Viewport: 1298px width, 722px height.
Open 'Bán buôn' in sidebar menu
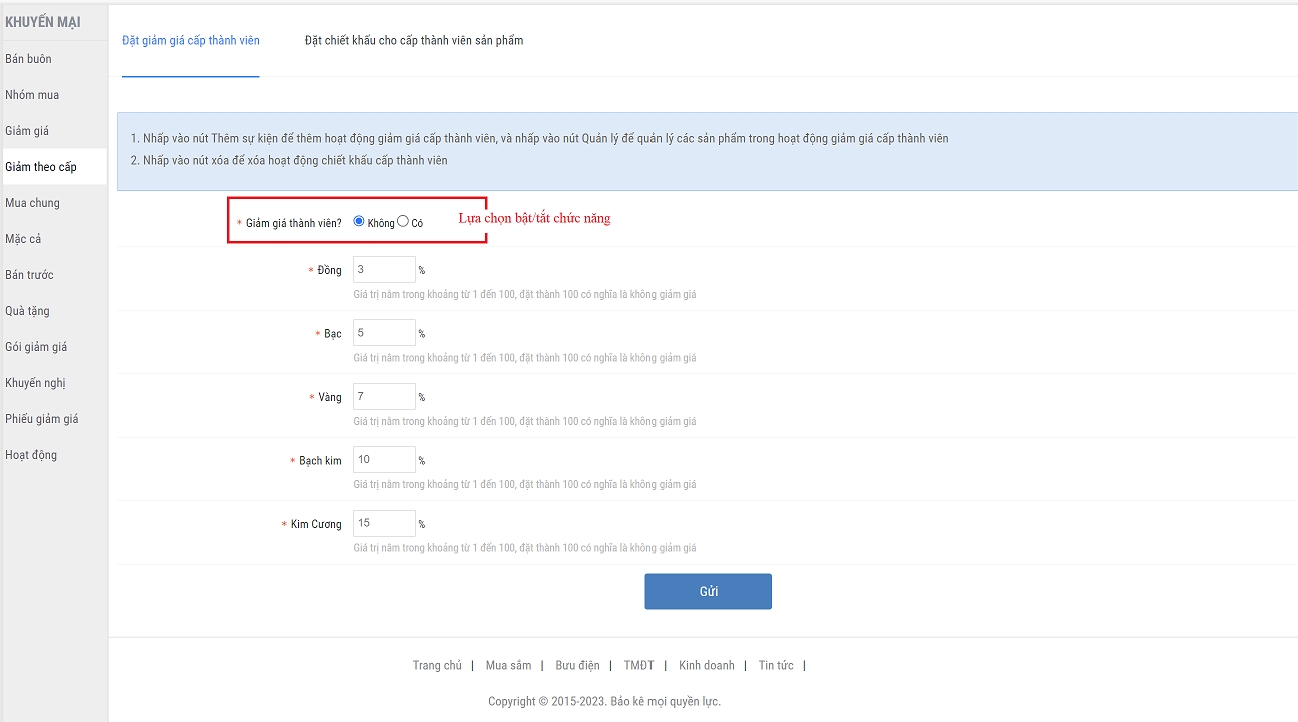pos(28,59)
